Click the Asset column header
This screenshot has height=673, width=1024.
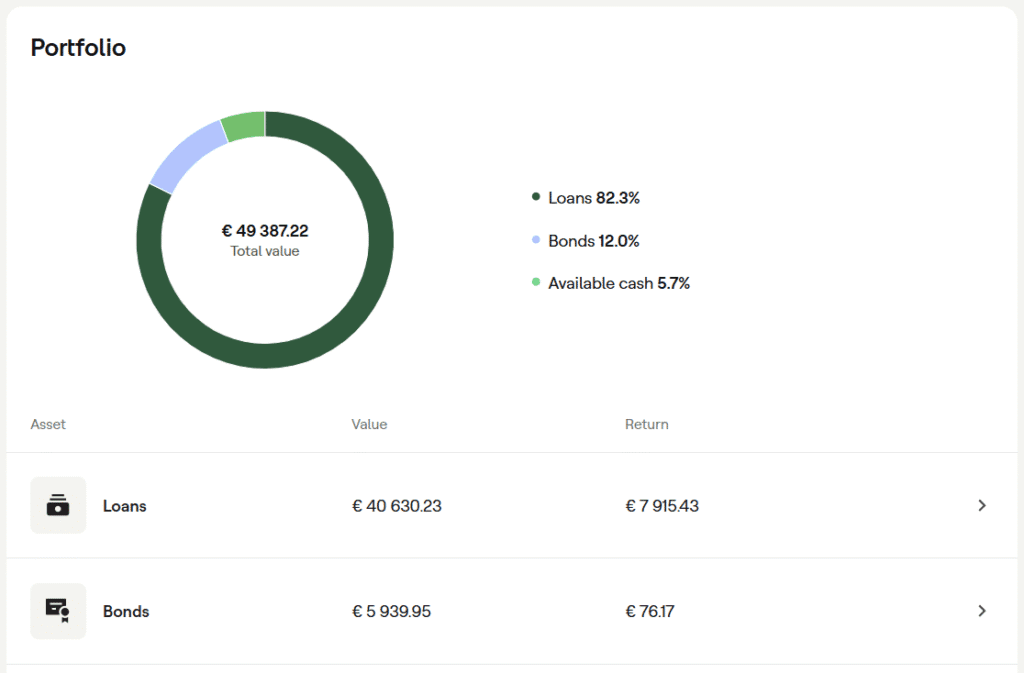pyautogui.click(x=48, y=424)
